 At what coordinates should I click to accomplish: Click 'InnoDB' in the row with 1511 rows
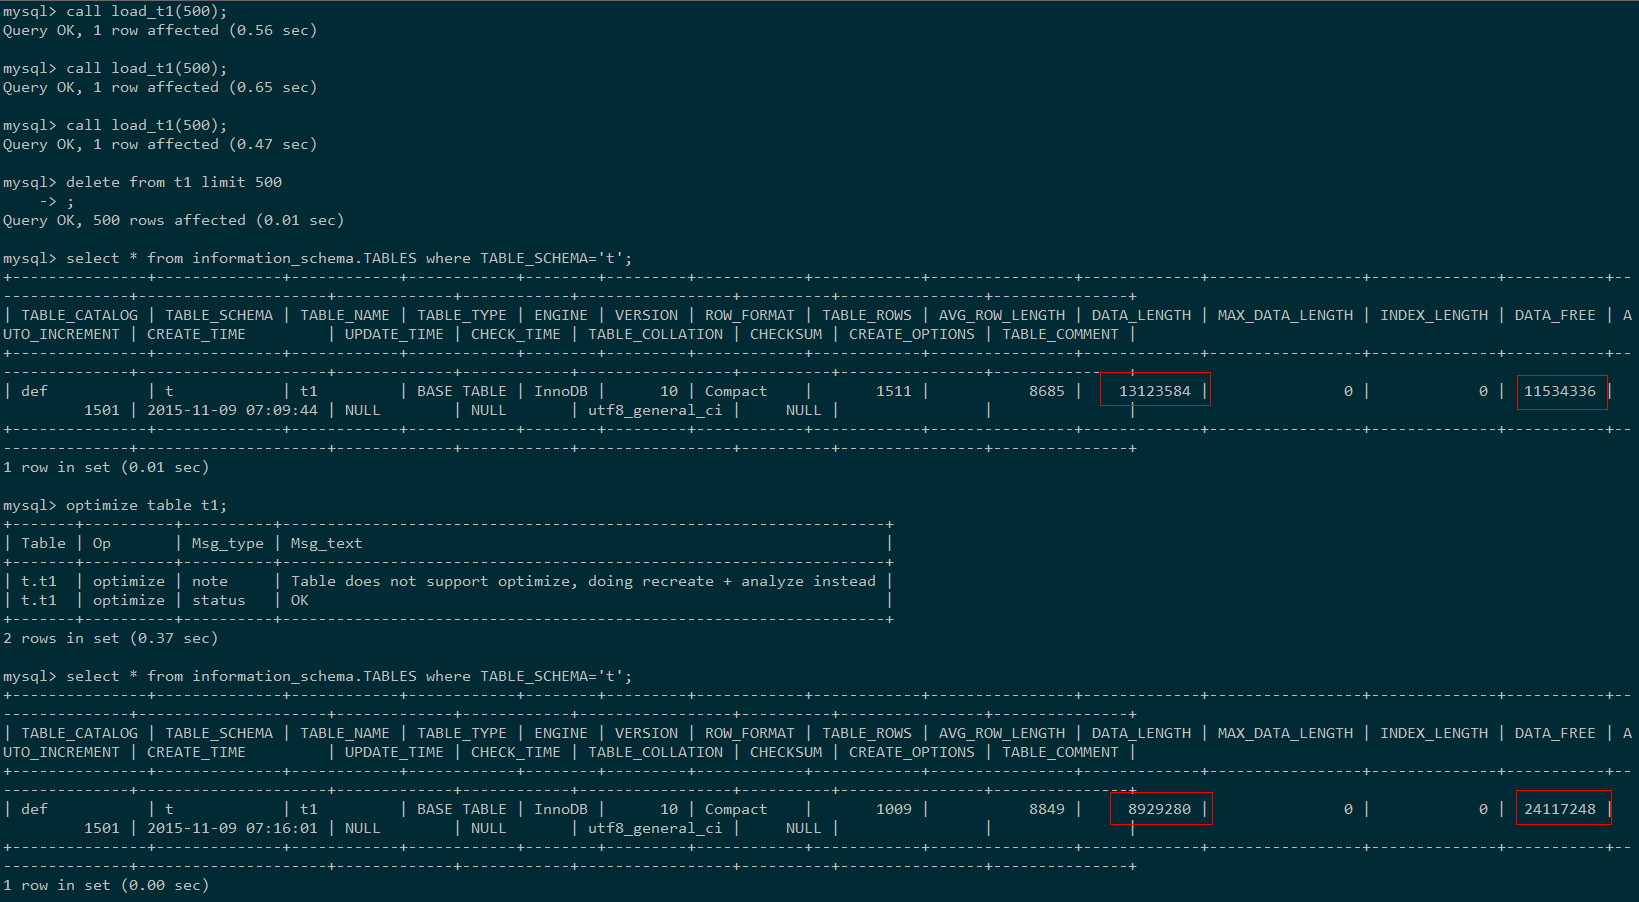coord(561,391)
